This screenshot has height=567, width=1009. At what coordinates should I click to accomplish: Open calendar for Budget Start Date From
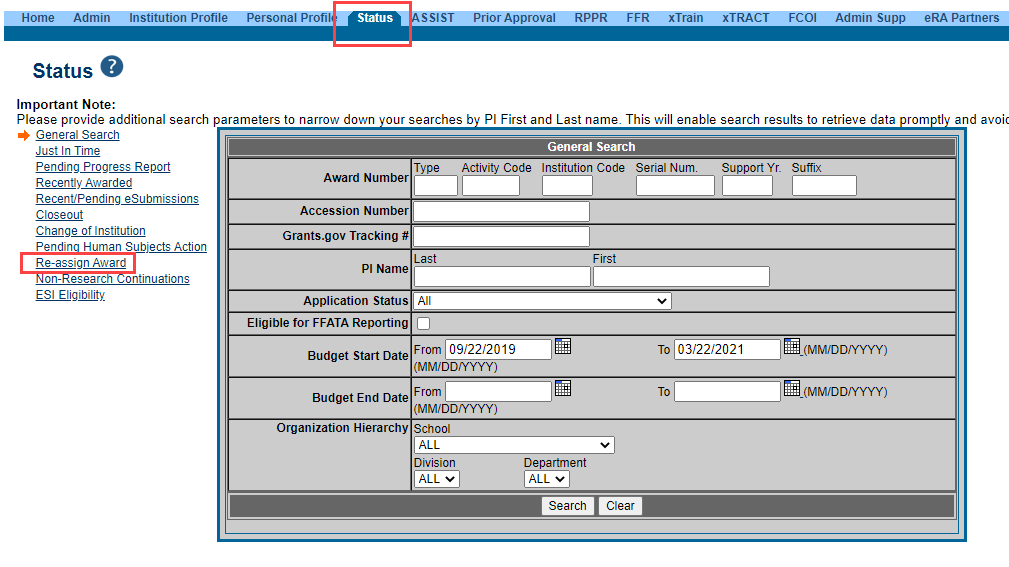pos(563,346)
